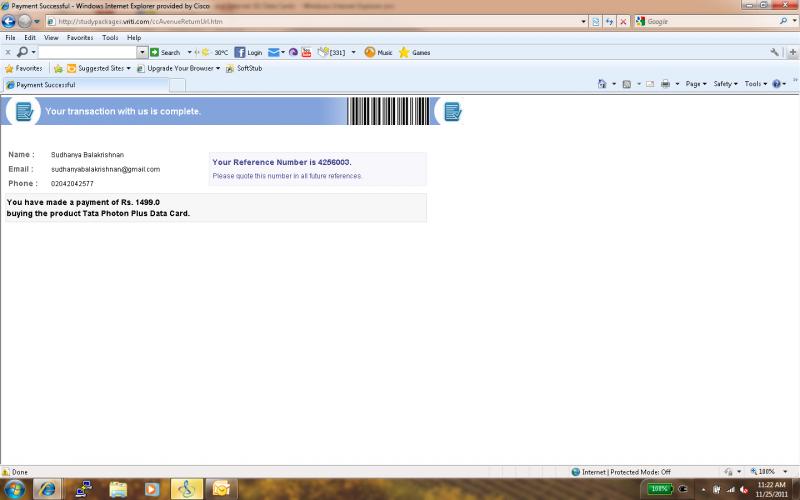This screenshot has width=800, height=500.
Task: Click inside the Google search box
Action: coord(712,21)
